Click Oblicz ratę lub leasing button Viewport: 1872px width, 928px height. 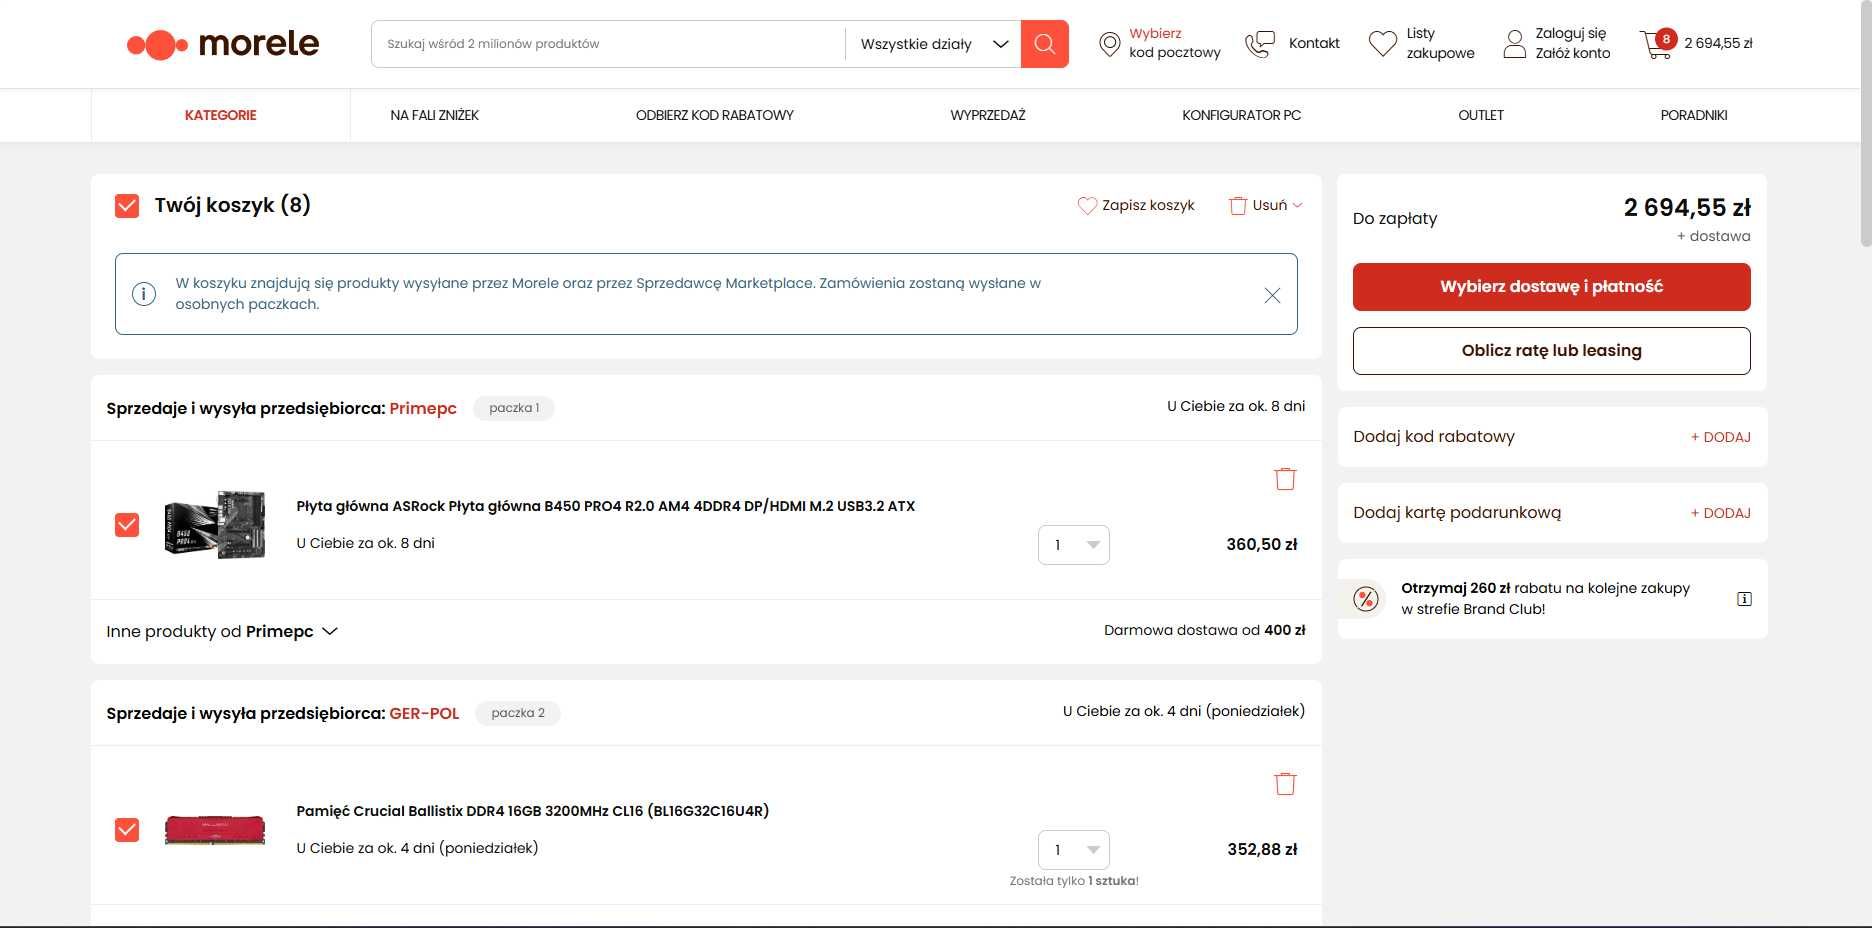[x=1551, y=351]
